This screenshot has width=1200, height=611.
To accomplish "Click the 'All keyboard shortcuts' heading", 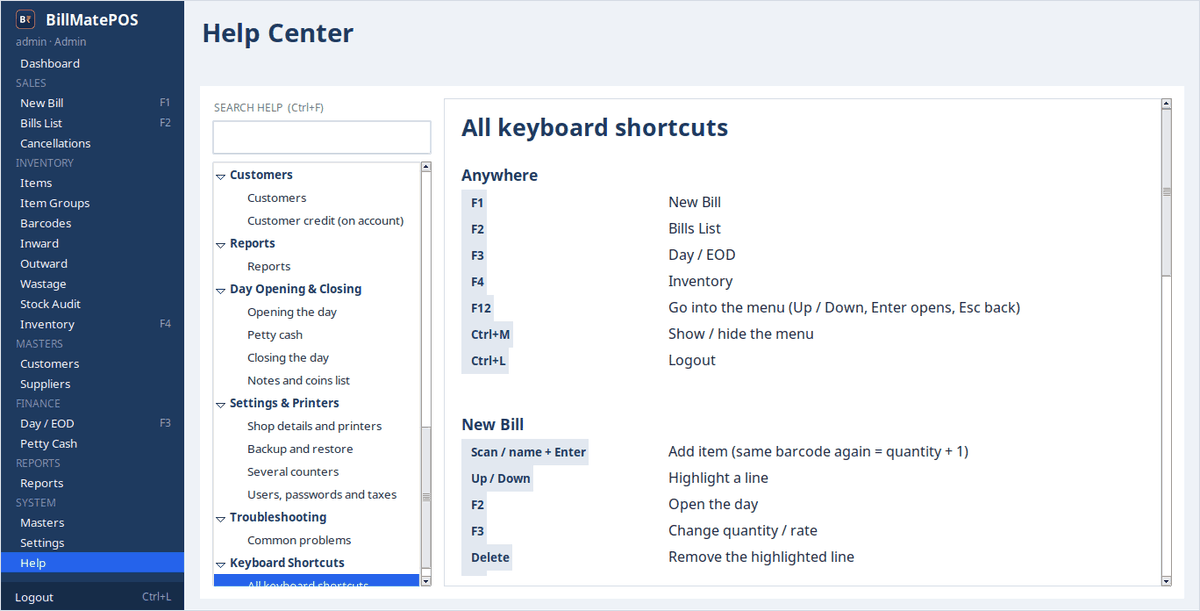I will [x=594, y=128].
